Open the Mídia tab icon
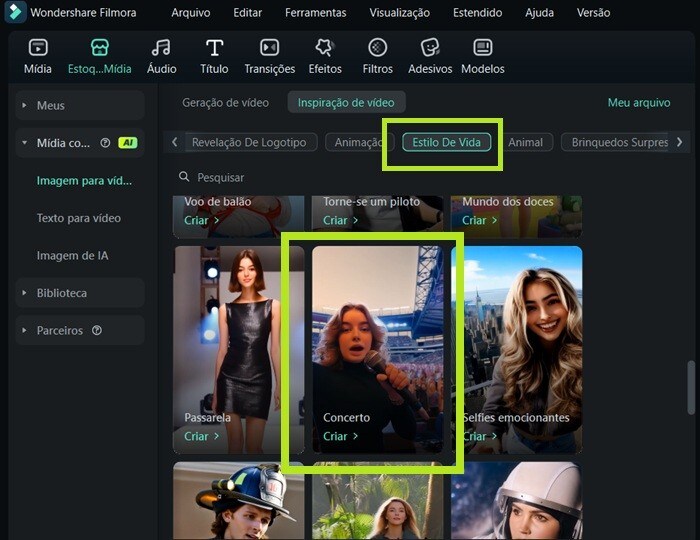Screen dimensions: 700x540 (38, 48)
